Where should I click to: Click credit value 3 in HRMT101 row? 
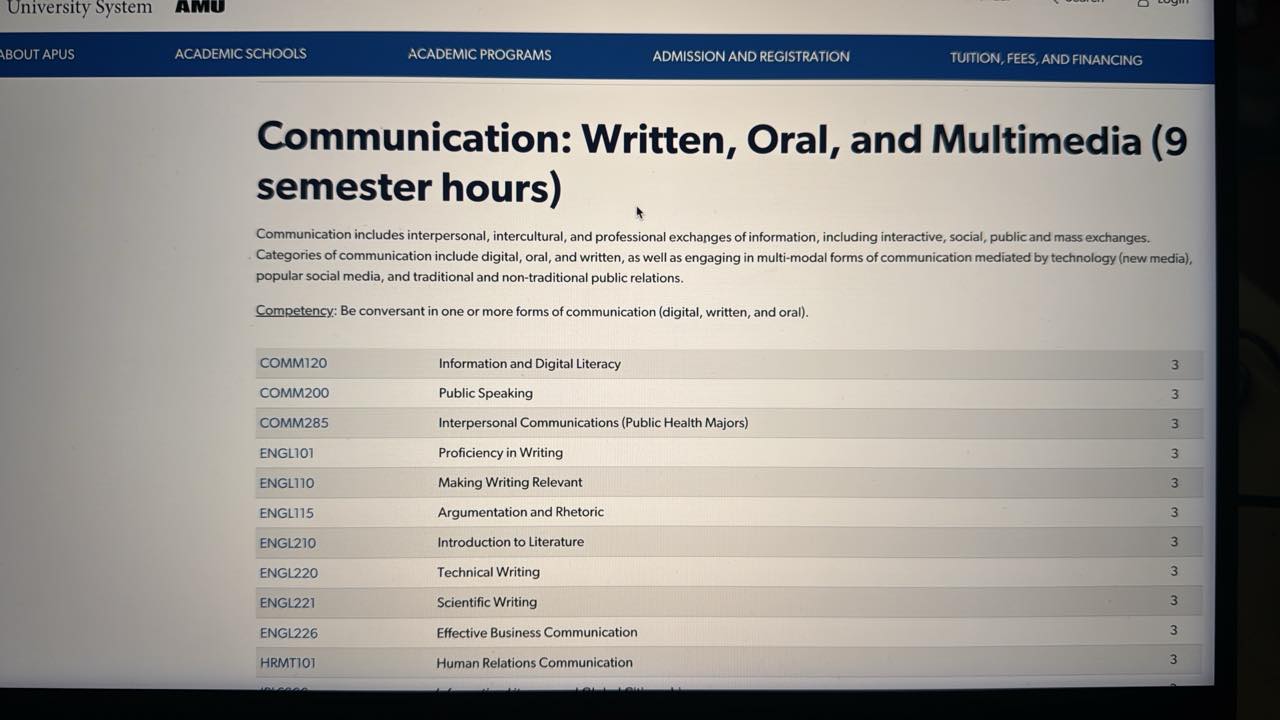coord(1173,660)
